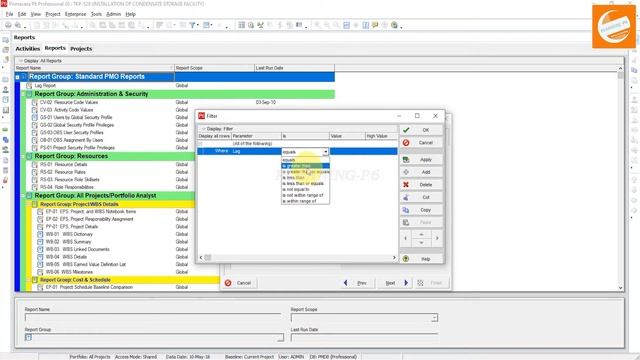
Task: Open the Help menu
Action: point(131,14)
